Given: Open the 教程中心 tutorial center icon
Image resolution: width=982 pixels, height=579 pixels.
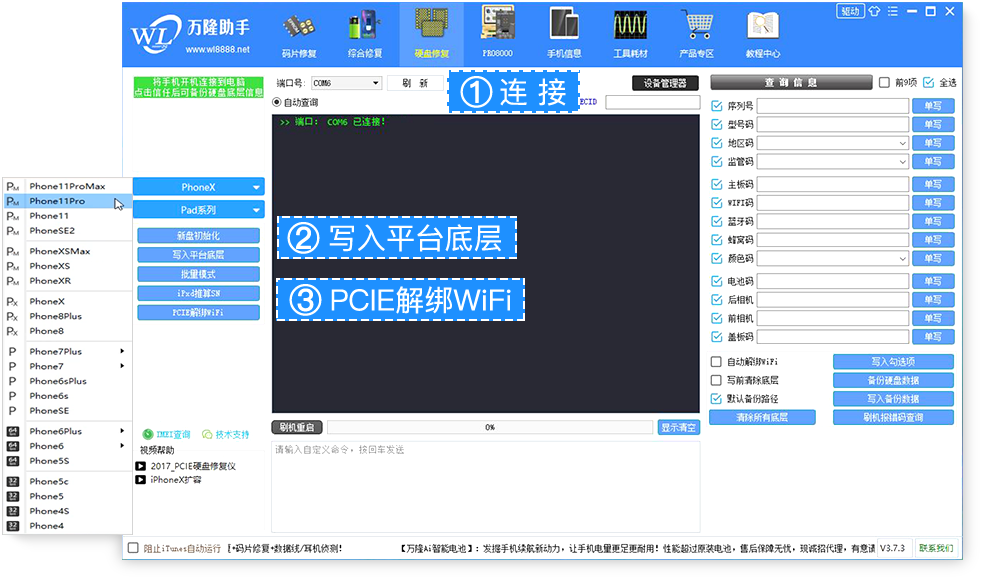Looking at the screenshot, I should pyautogui.click(x=763, y=33).
